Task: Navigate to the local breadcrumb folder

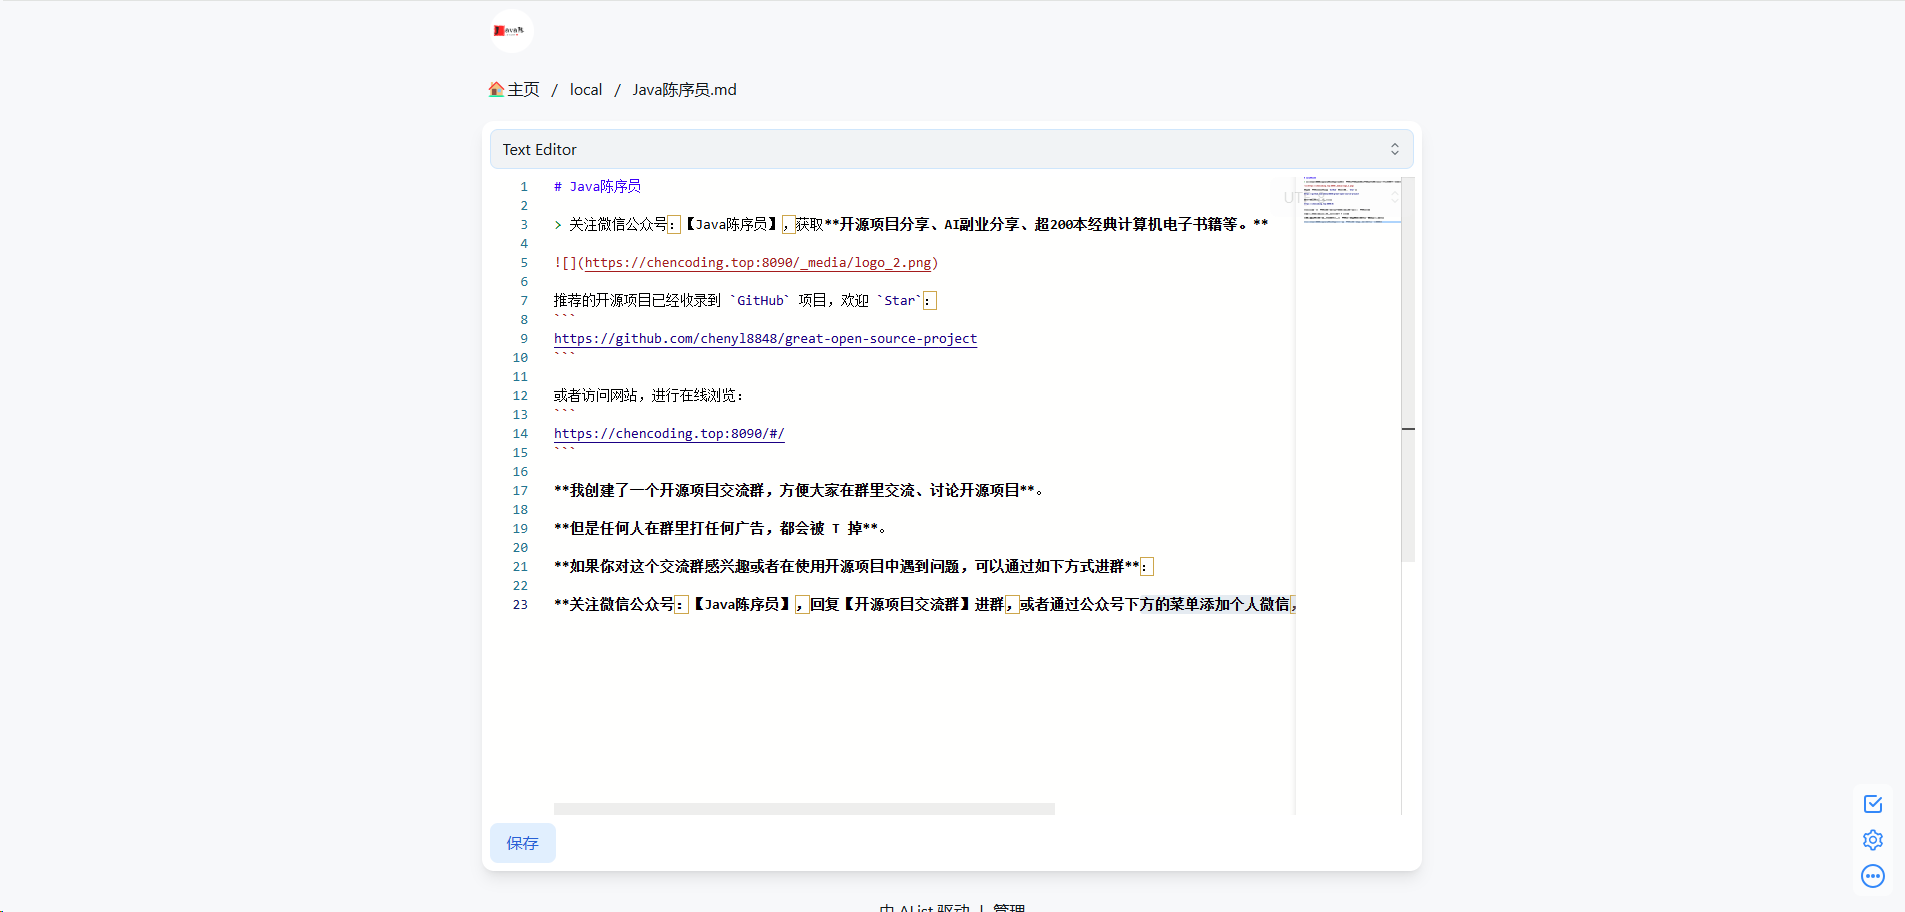Action: (586, 90)
